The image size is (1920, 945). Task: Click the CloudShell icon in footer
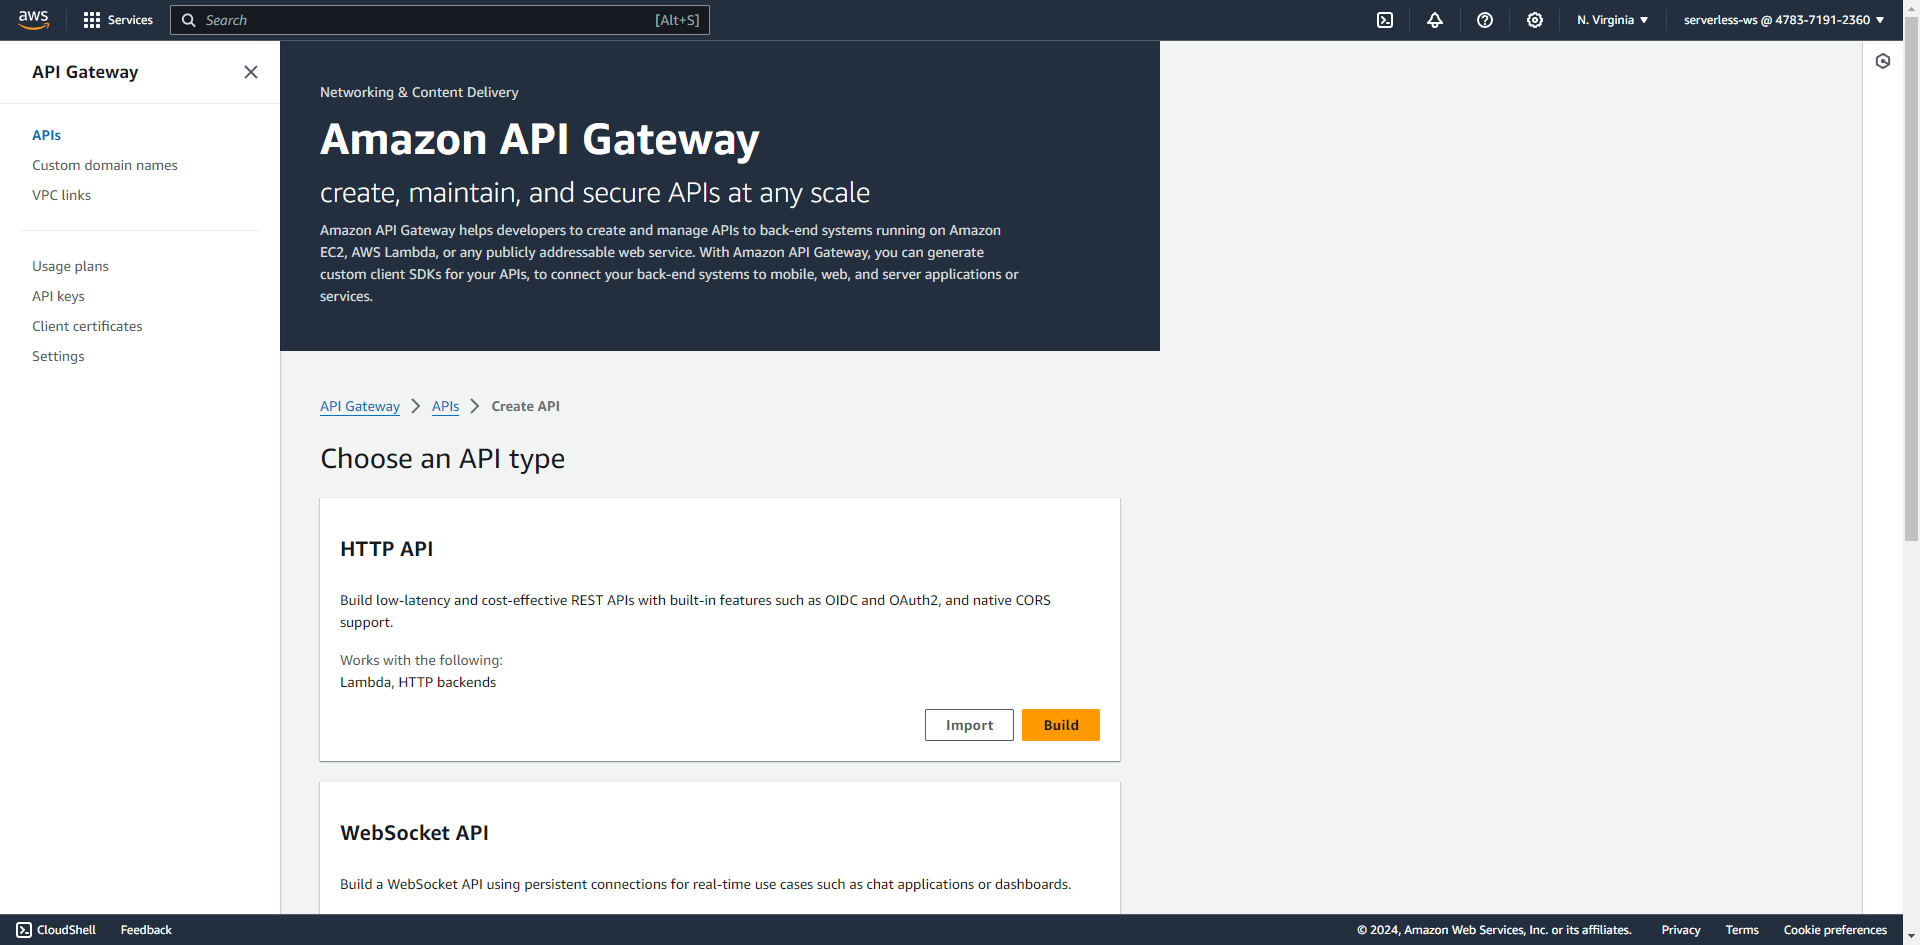pyautogui.click(x=24, y=930)
